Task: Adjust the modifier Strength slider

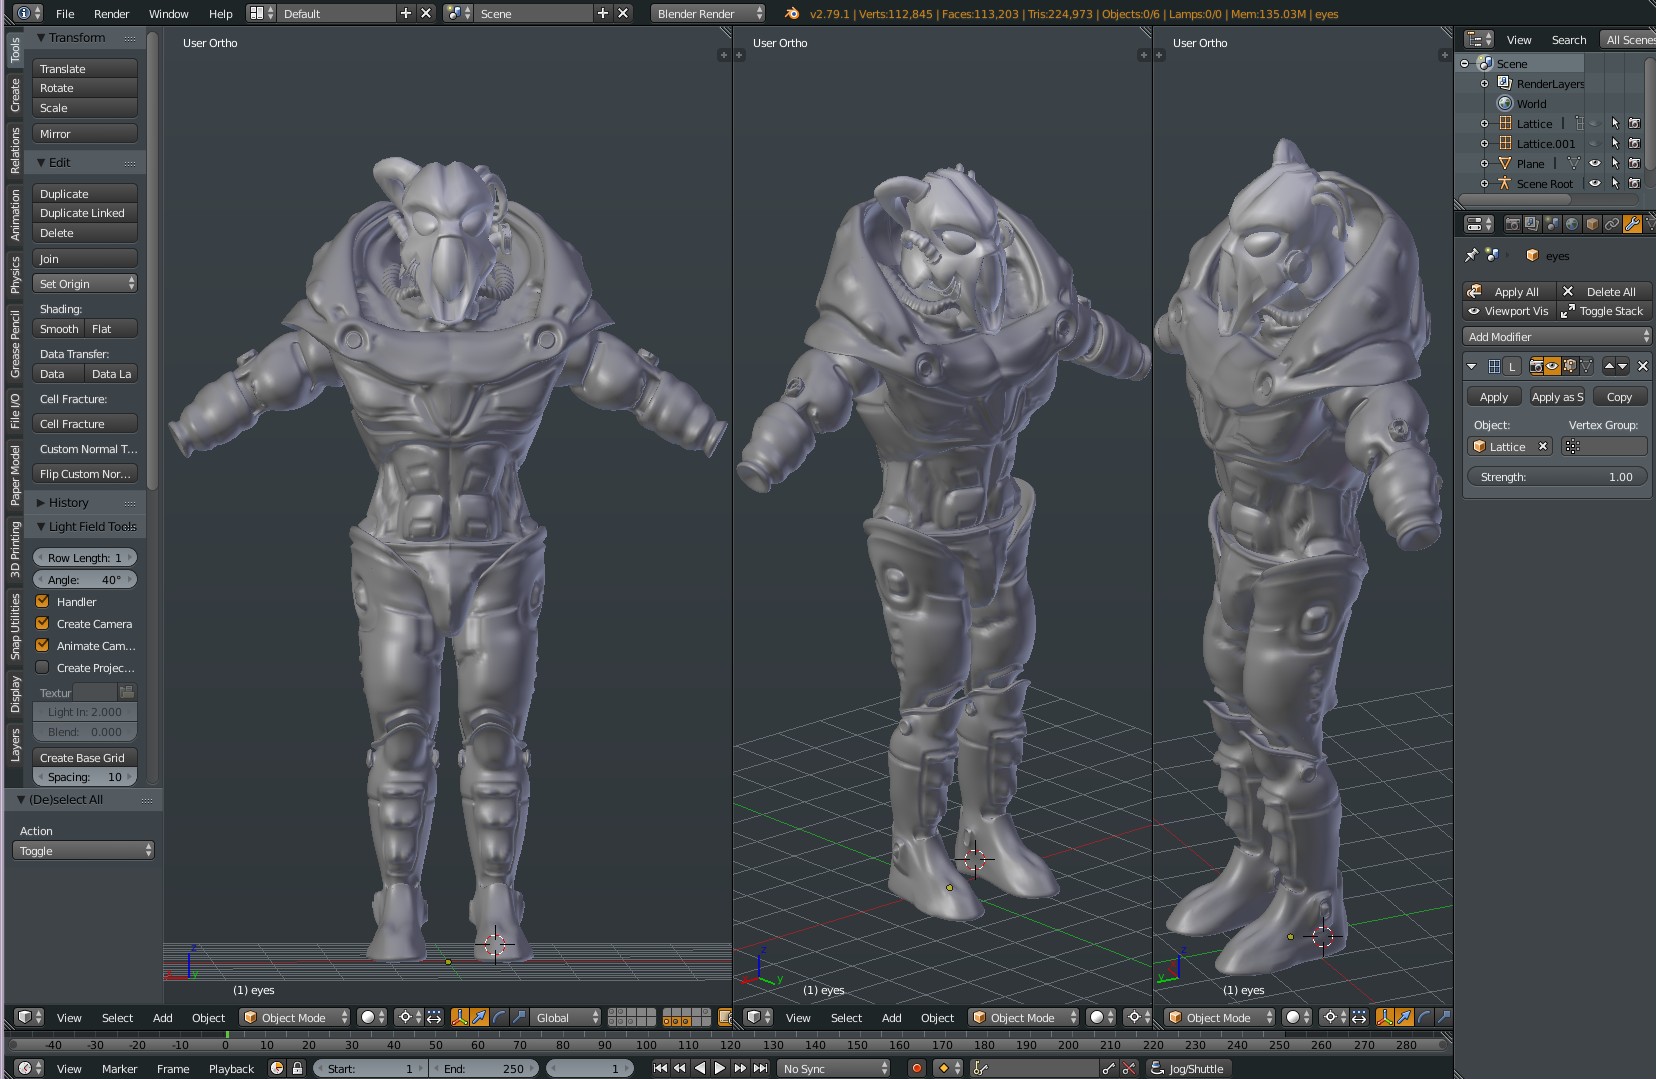Action: tap(1556, 477)
